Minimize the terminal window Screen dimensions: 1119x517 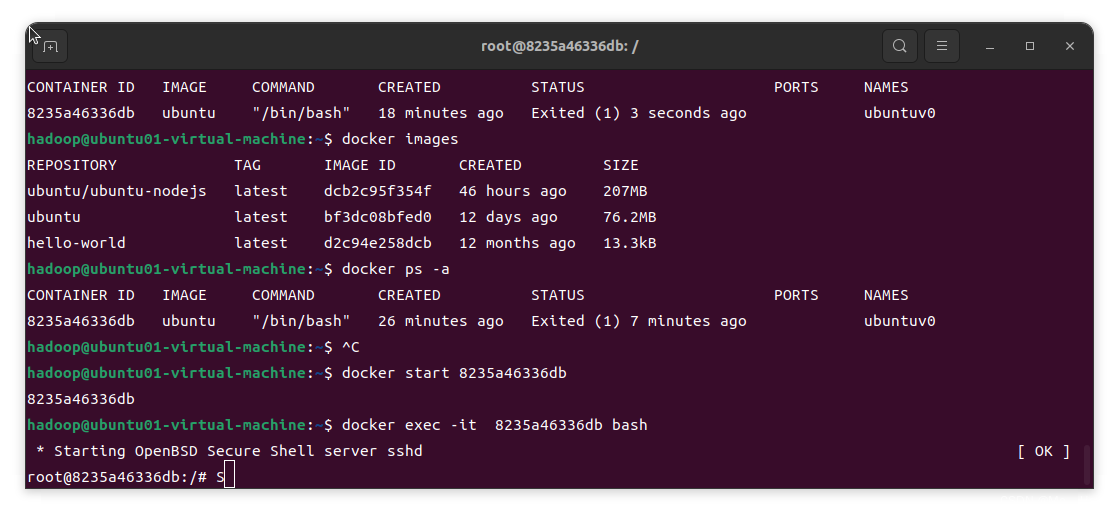click(x=990, y=46)
